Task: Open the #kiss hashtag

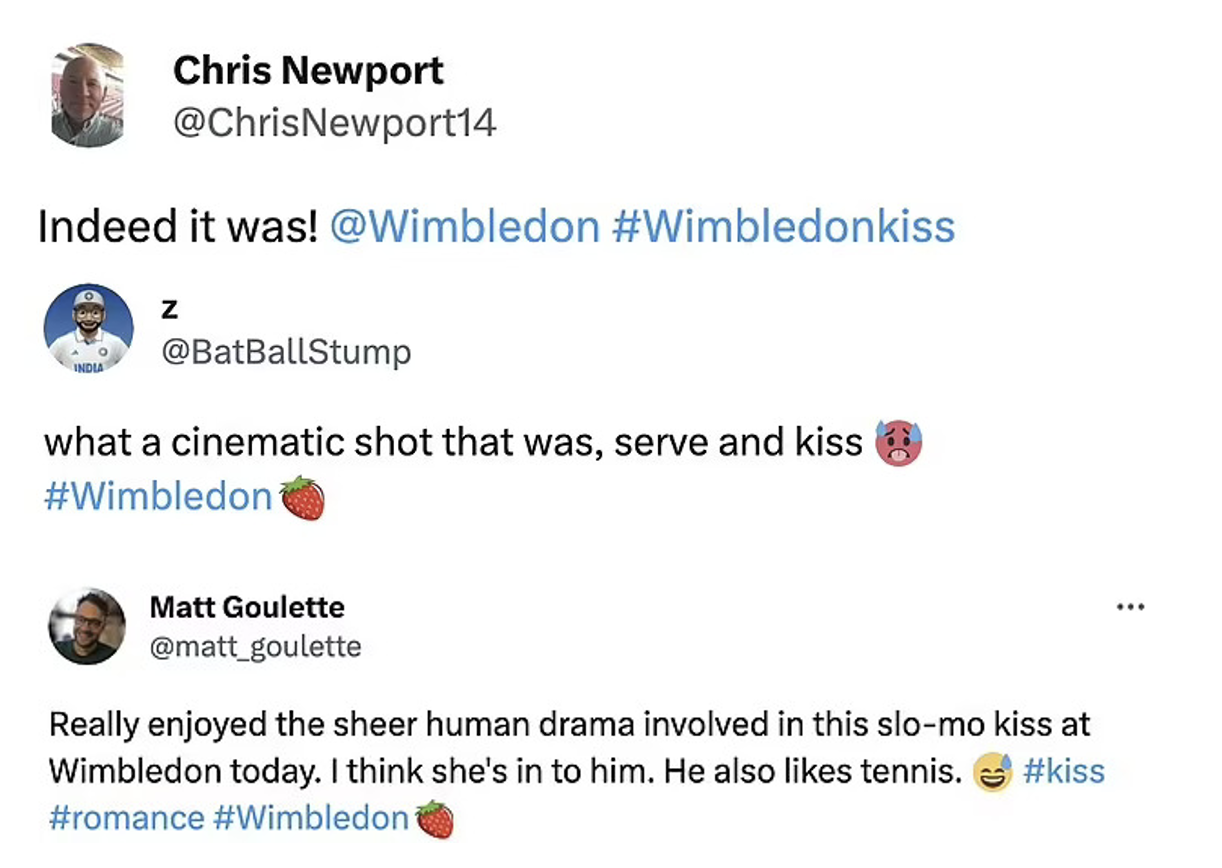Action: point(1064,772)
